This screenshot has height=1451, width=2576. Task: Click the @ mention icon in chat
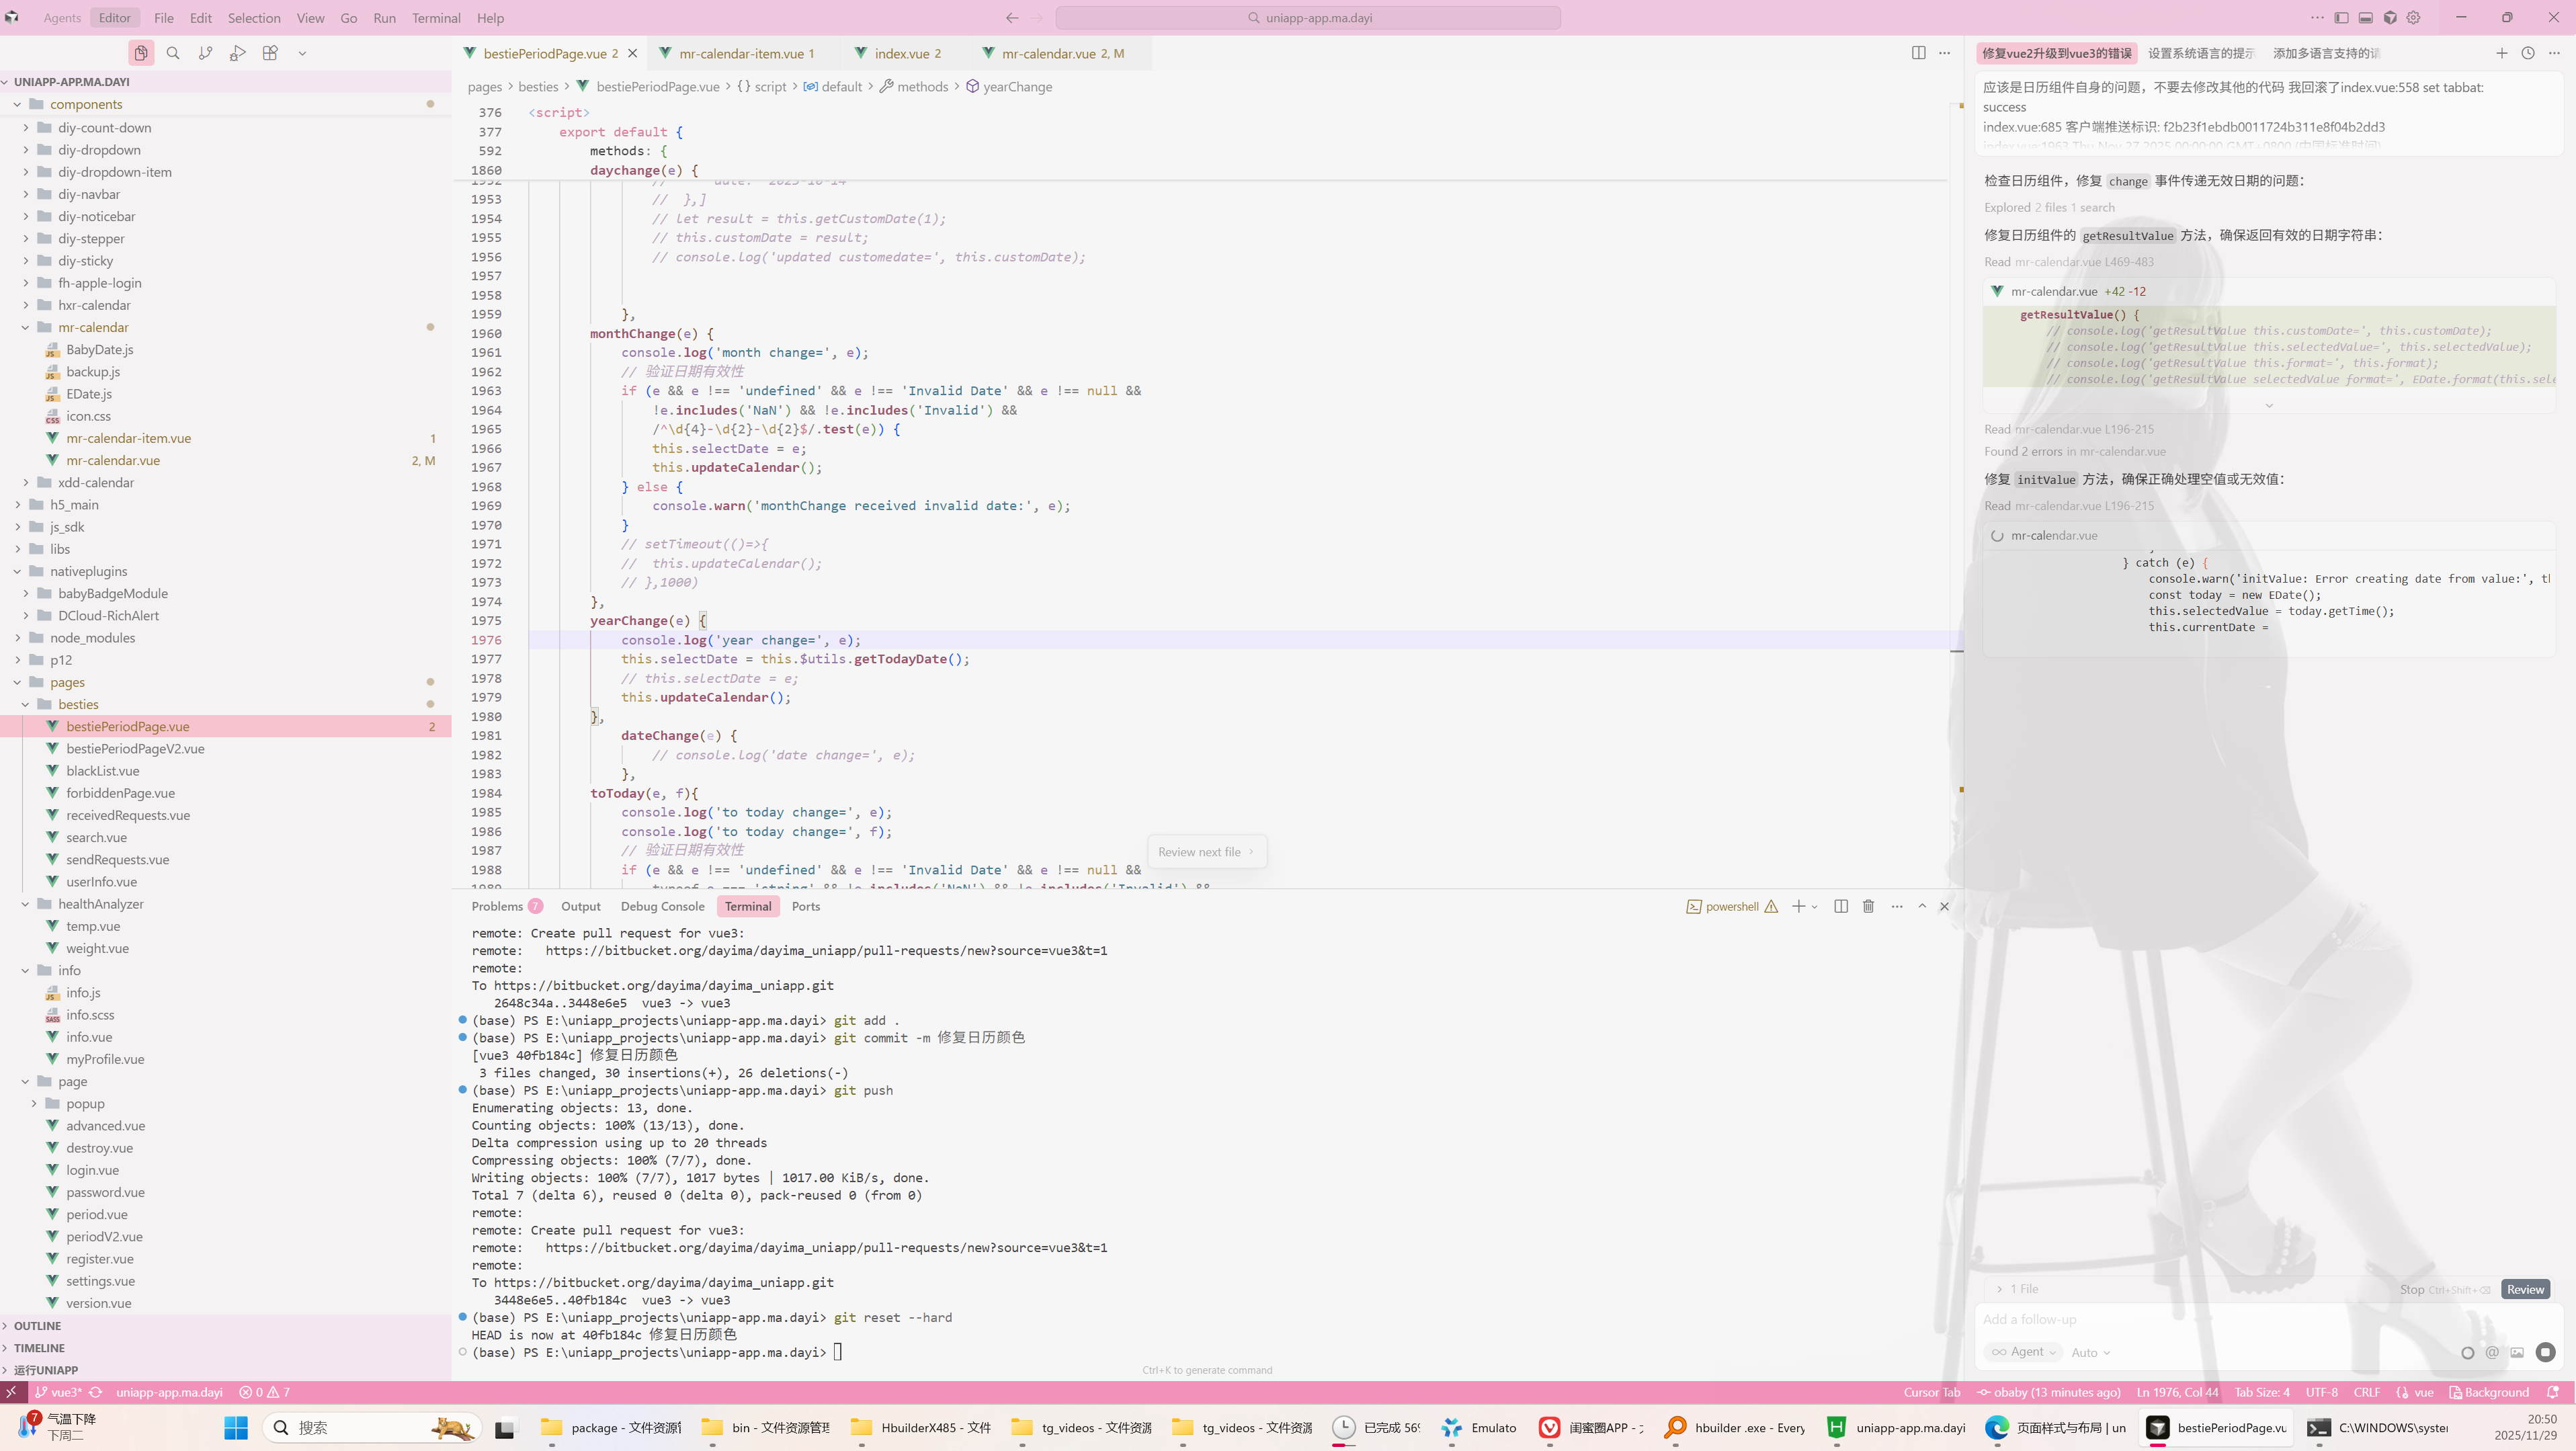click(x=2492, y=1352)
